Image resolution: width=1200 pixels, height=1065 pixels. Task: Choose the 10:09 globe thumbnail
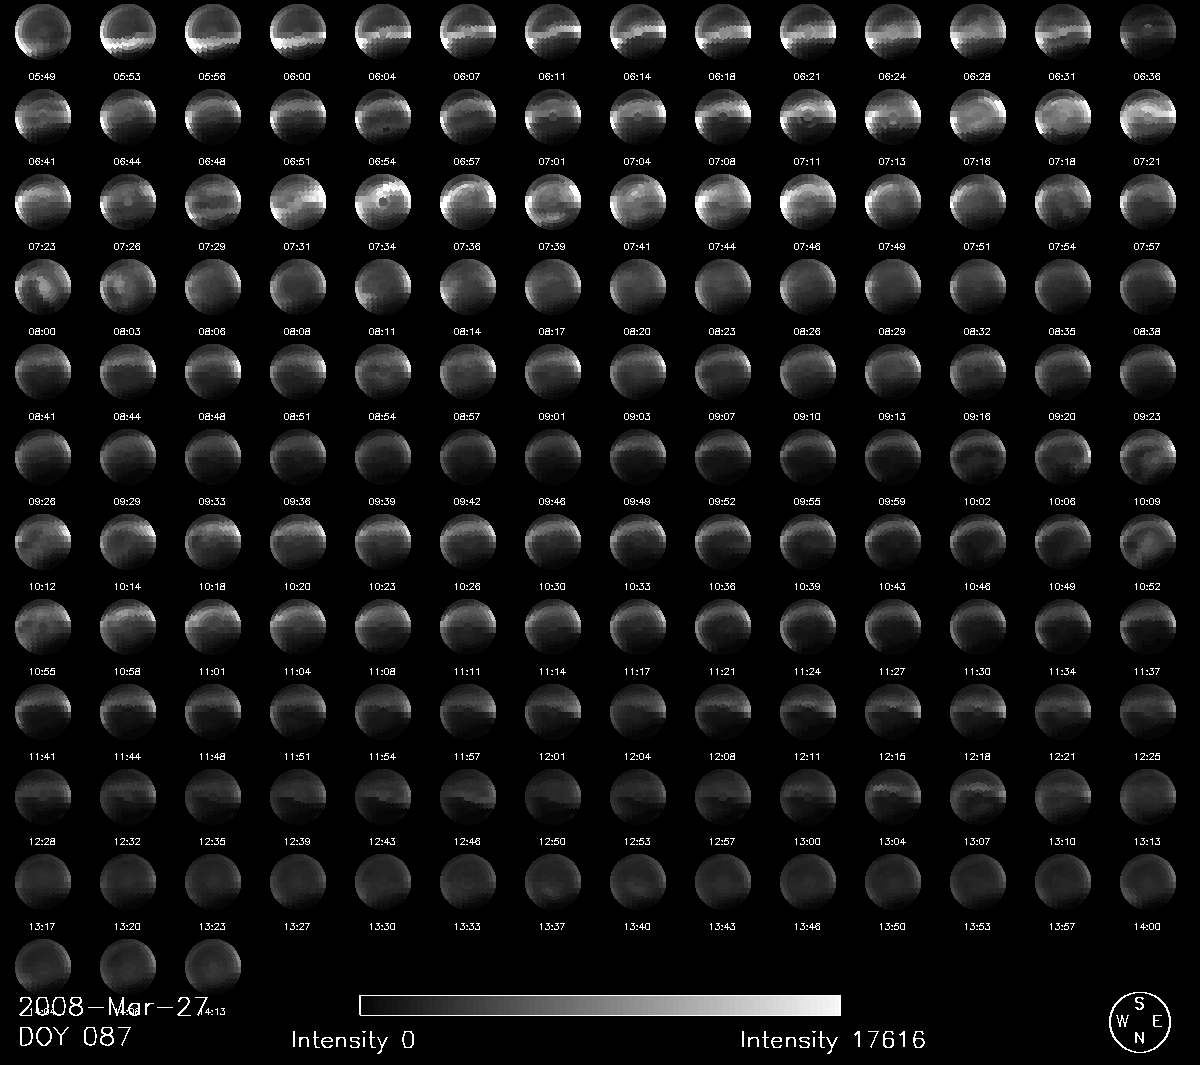[x=1148, y=458]
